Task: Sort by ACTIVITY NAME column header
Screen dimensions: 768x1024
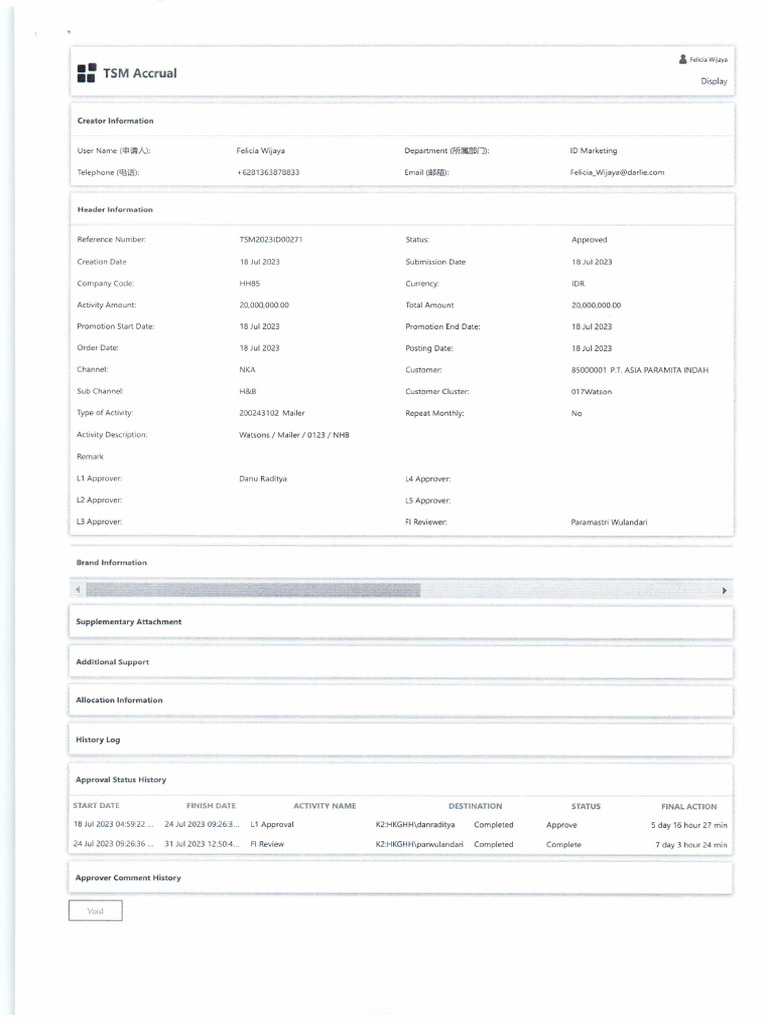Action: click(x=325, y=806)
